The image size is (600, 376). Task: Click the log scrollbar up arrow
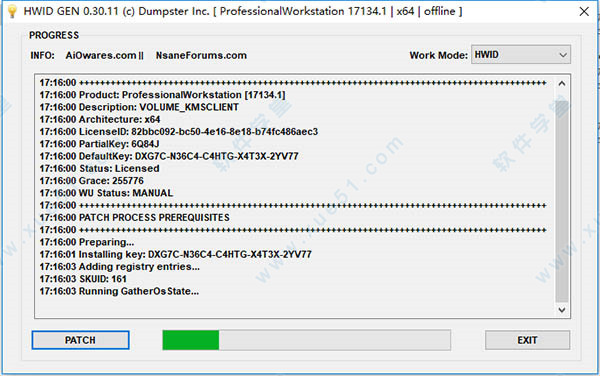561,83
